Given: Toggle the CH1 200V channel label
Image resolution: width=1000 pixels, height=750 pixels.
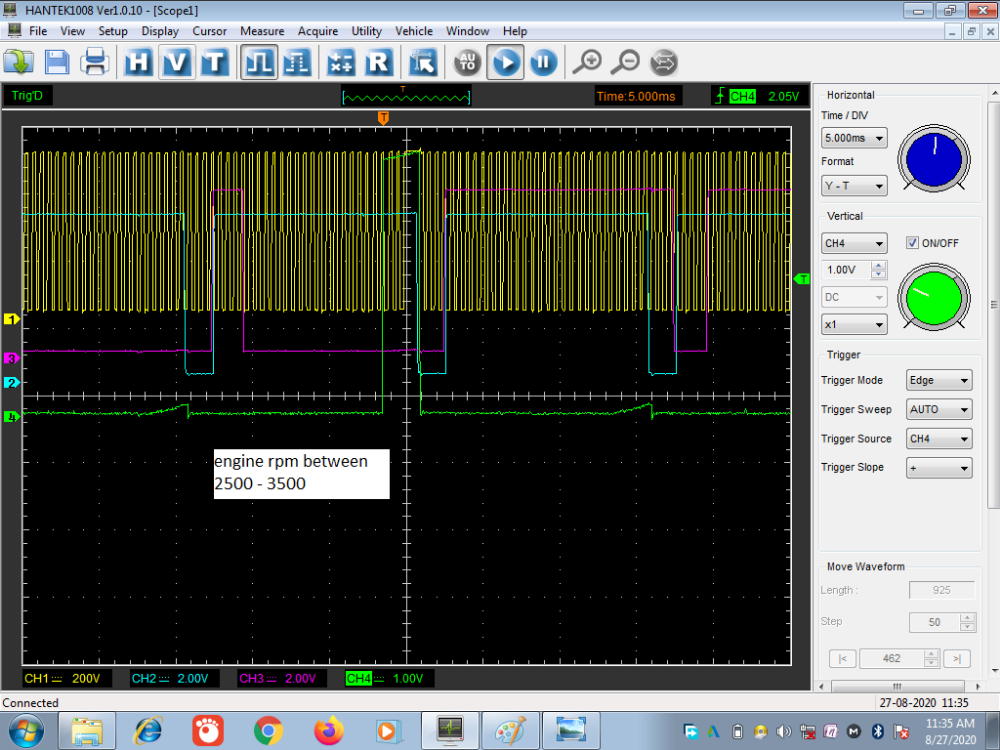Looking at the screenshot, I should pyautogui.click(x=62, y=679).
